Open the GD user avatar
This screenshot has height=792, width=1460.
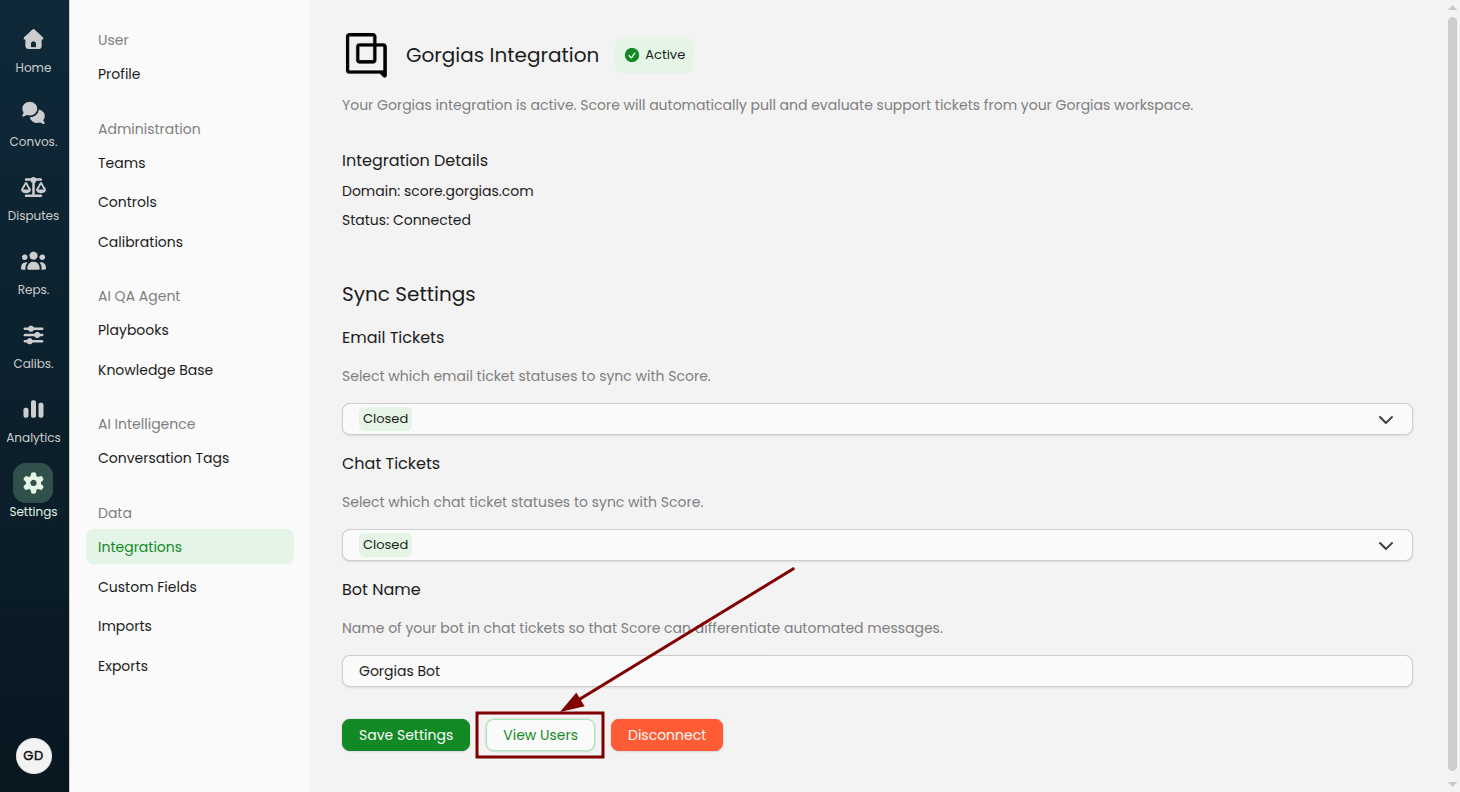click(x=34, y=756)
